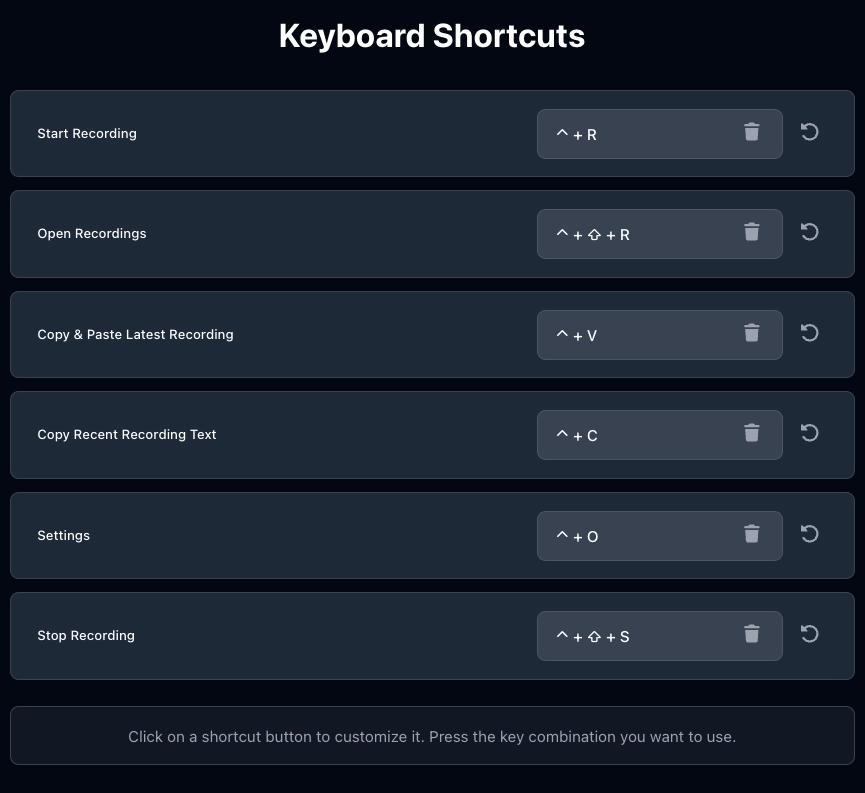Click the trash icon for Open Recordings

751,232
